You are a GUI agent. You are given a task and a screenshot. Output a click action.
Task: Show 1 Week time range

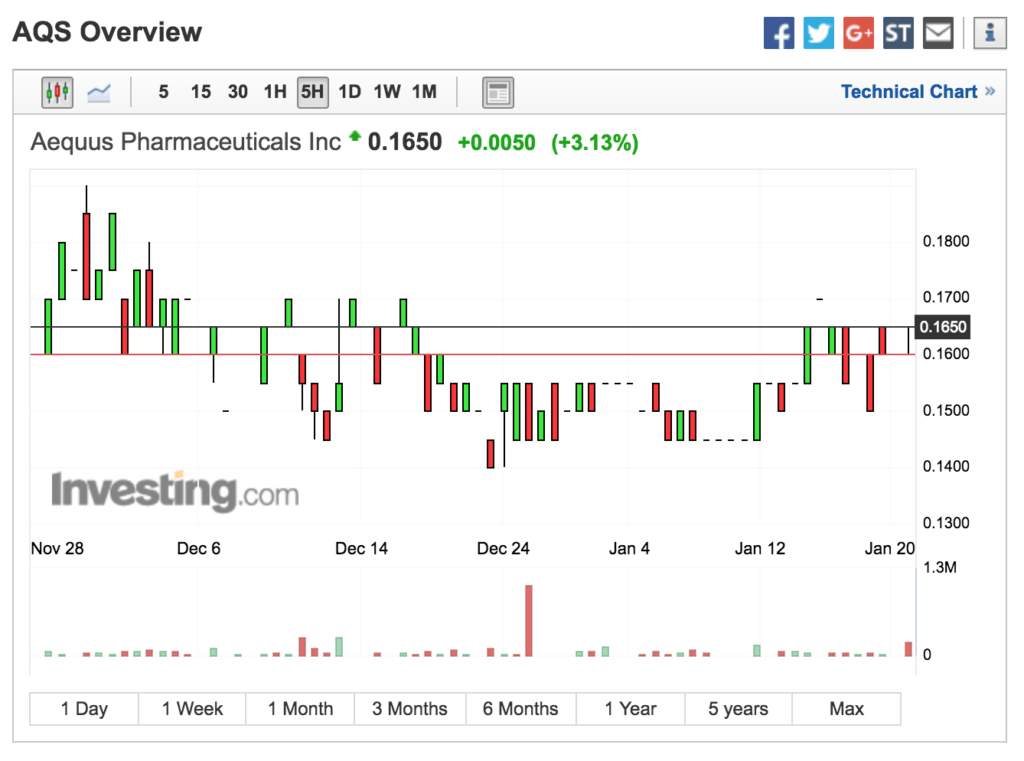click(x=192, y=709)
